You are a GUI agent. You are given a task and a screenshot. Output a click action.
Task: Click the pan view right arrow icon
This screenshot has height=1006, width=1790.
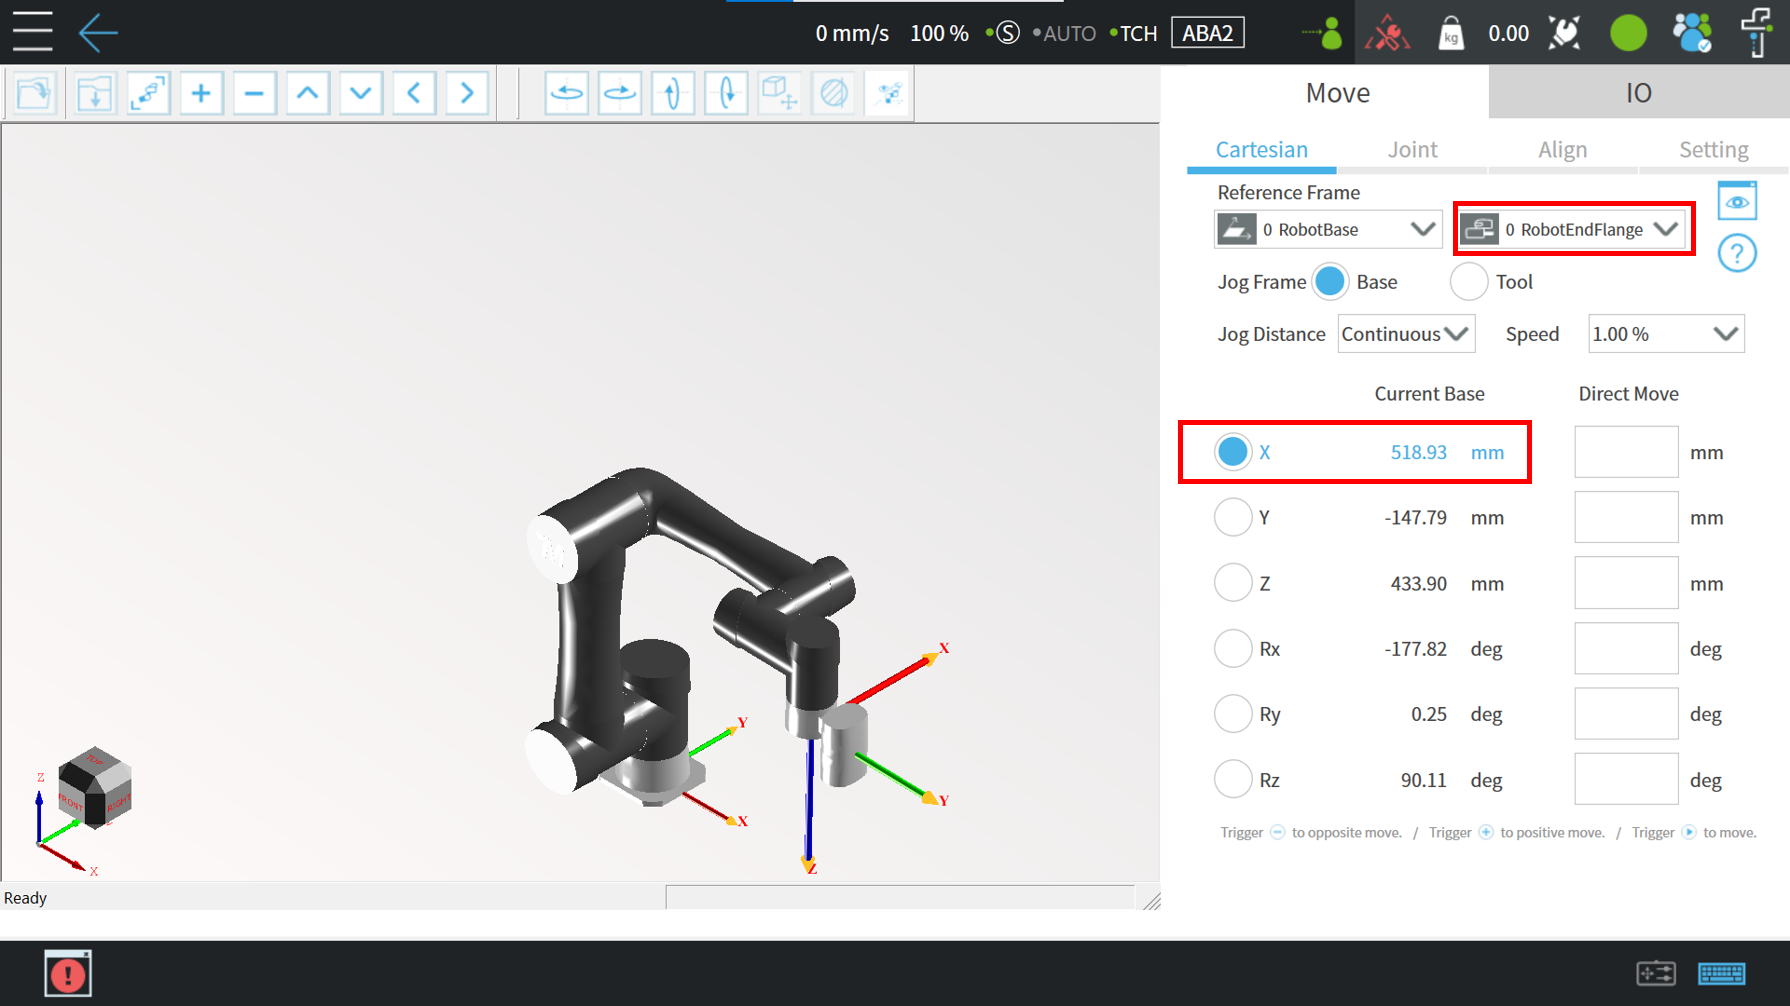click(466, 94)
